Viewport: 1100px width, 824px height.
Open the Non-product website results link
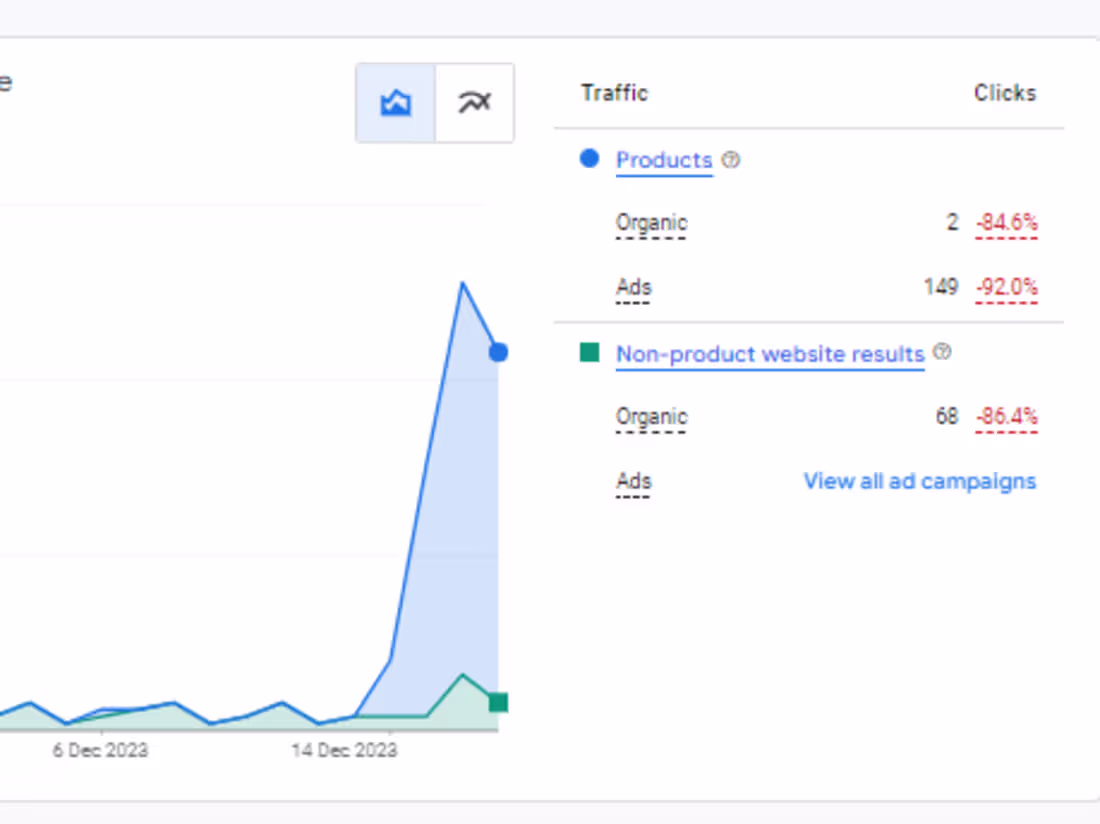point(769,354)
